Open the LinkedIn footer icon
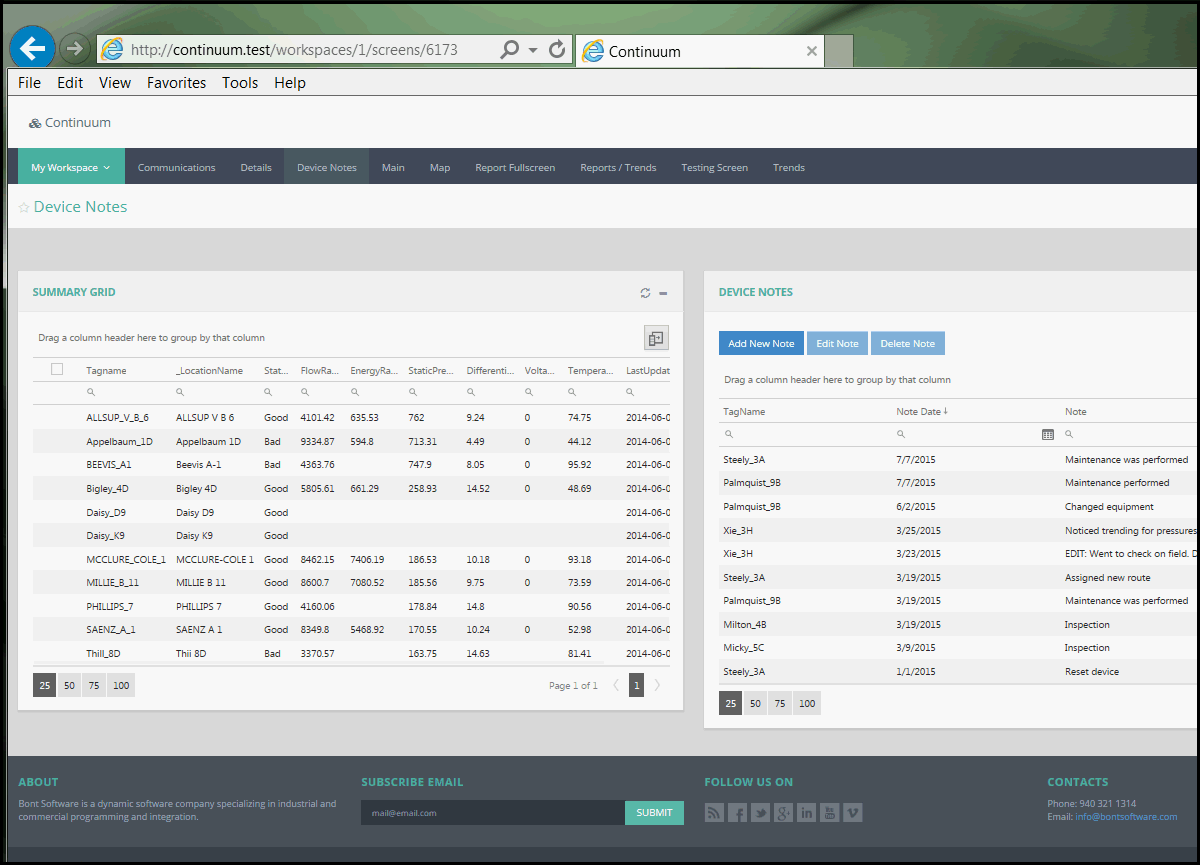1200x865 pixels. (x=806, y=813)
